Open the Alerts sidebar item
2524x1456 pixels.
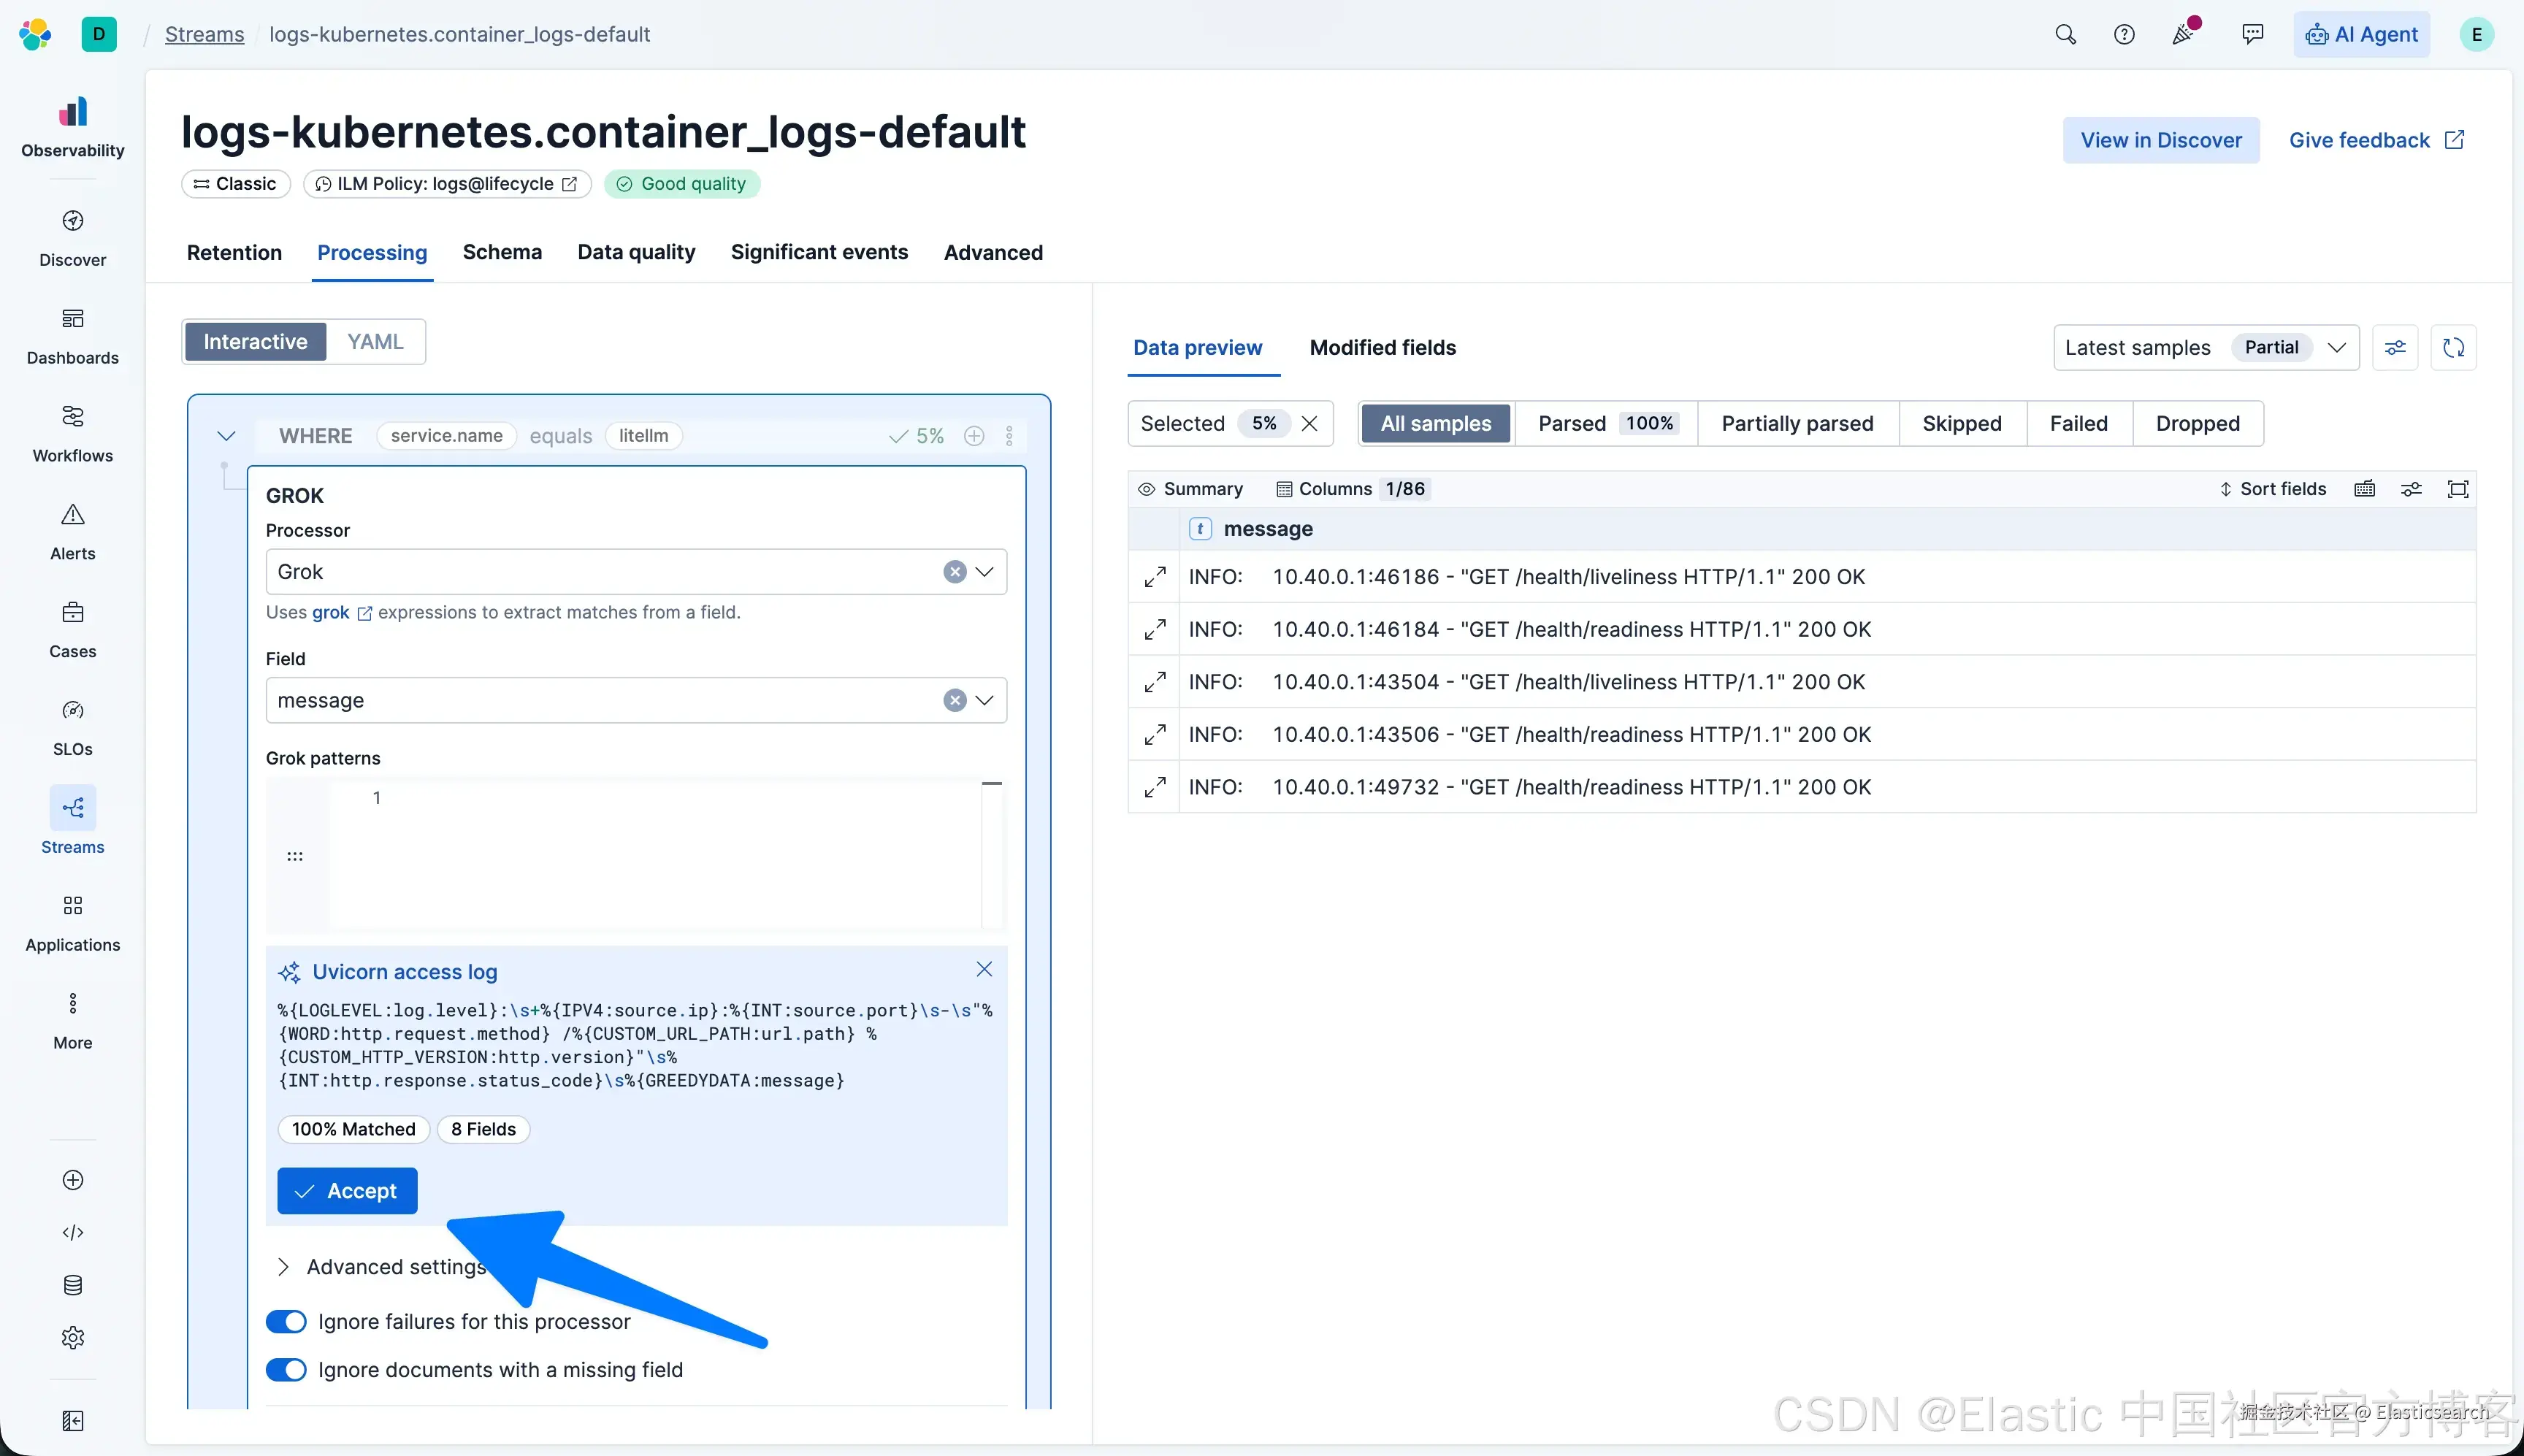(x=72, y=531)
